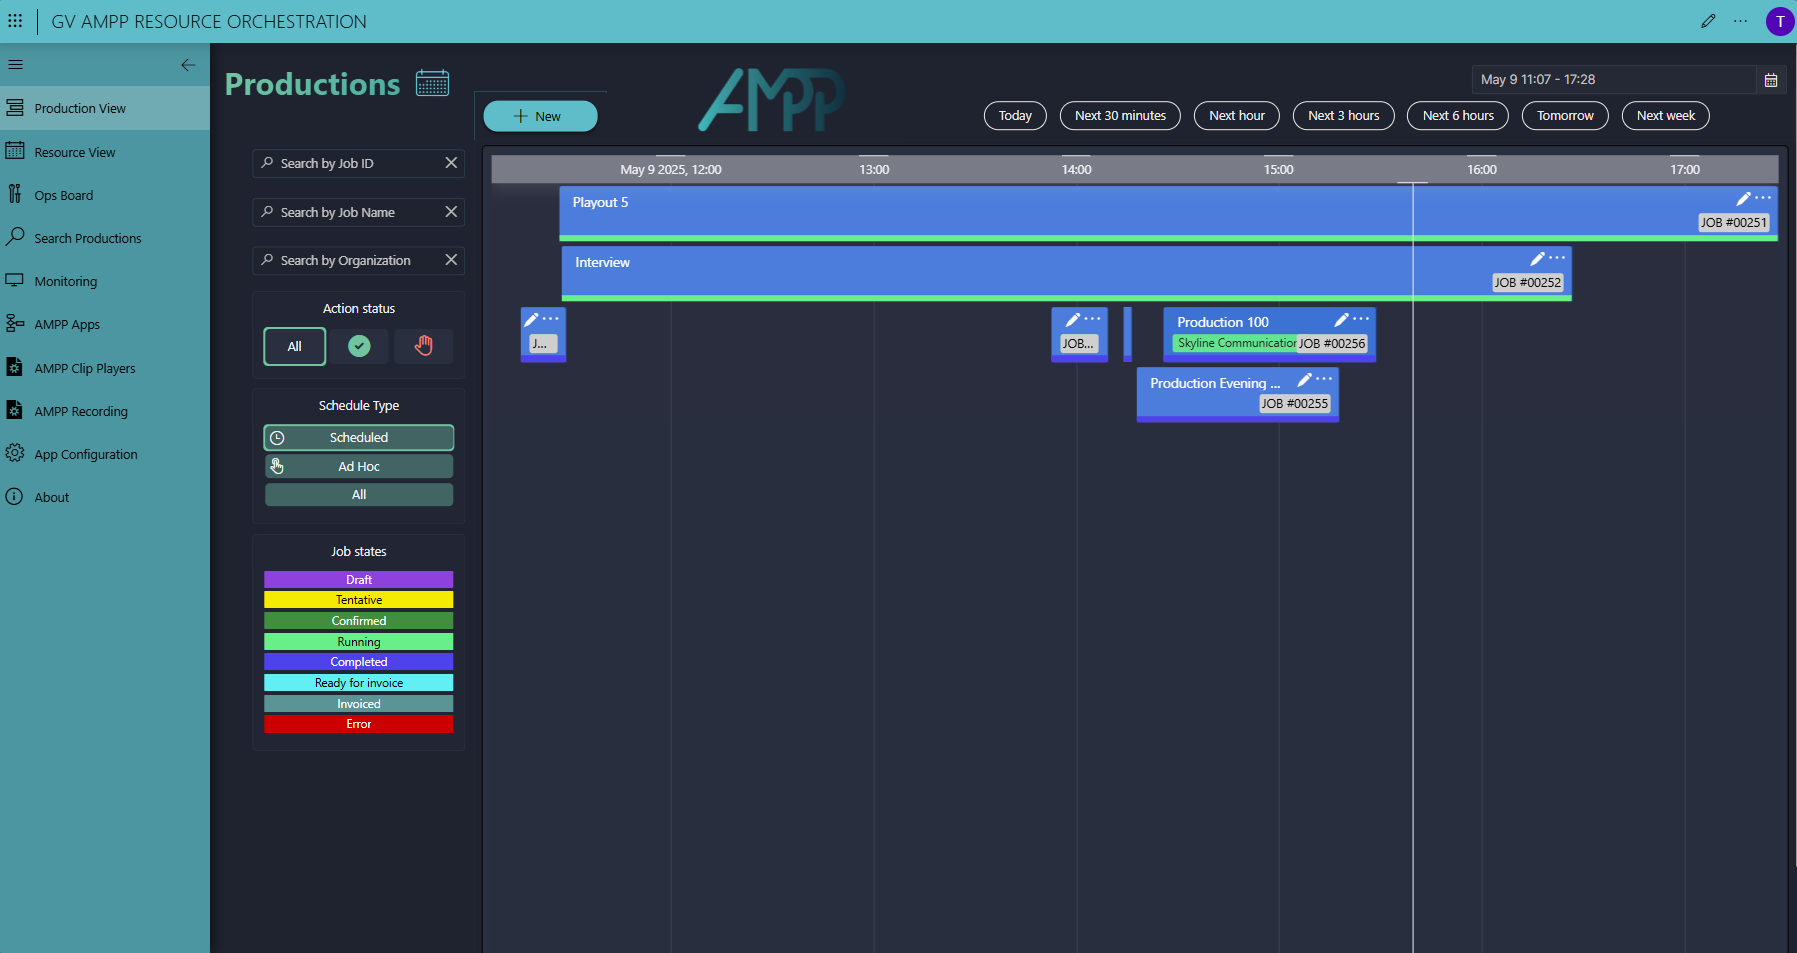Image resolution: width=1797 pixels, height=953 pixels.
Task: Click the JOB #00256 badge
Action: pos(1332,344)
